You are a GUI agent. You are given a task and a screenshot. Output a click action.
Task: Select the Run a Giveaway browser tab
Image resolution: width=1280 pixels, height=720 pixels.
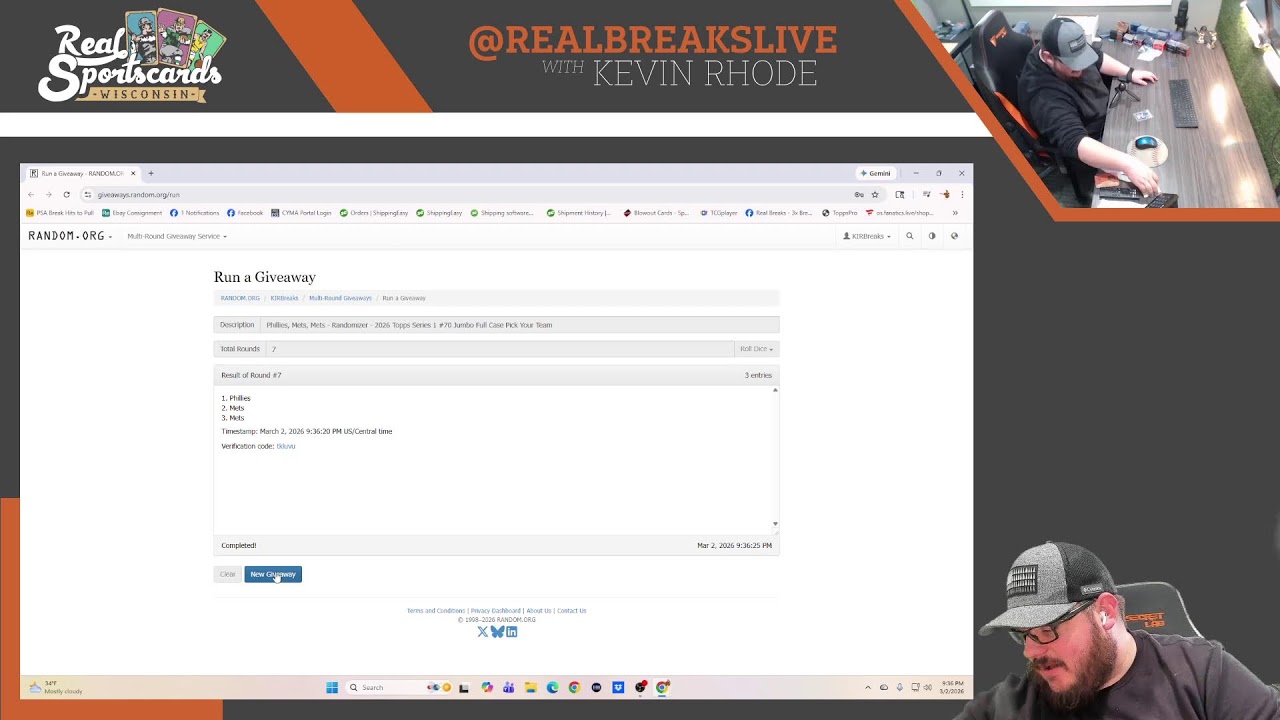click(x=82, y=173)
